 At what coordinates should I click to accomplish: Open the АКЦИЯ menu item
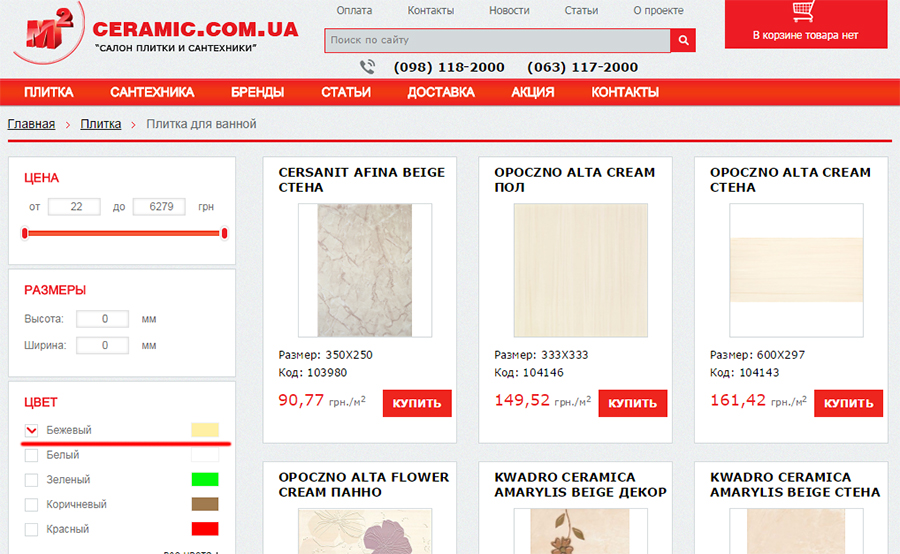[533, 92]
